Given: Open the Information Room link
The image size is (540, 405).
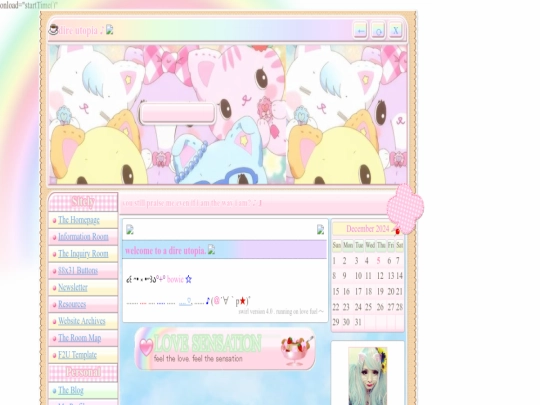Looking at the screenshot, I should [x=83, y=237].
